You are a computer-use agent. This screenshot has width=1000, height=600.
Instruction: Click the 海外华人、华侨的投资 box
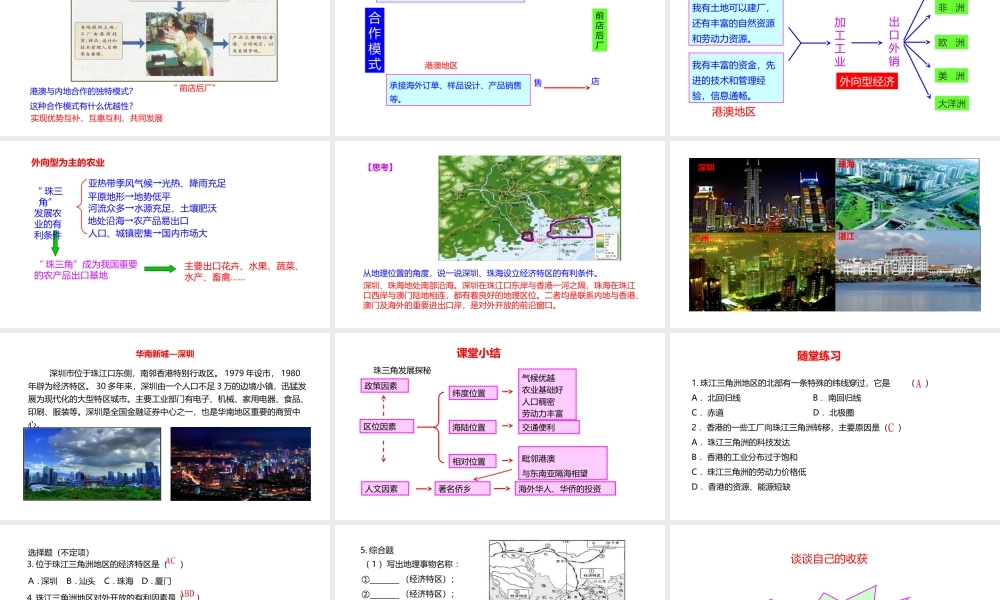pos(565,488)
